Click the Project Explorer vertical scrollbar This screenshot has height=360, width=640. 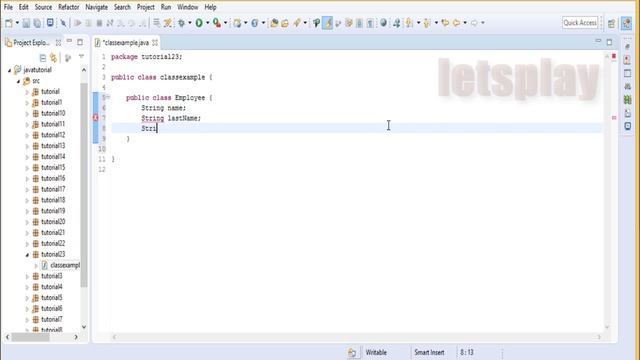pyautogui.click(x=84, y=185)
